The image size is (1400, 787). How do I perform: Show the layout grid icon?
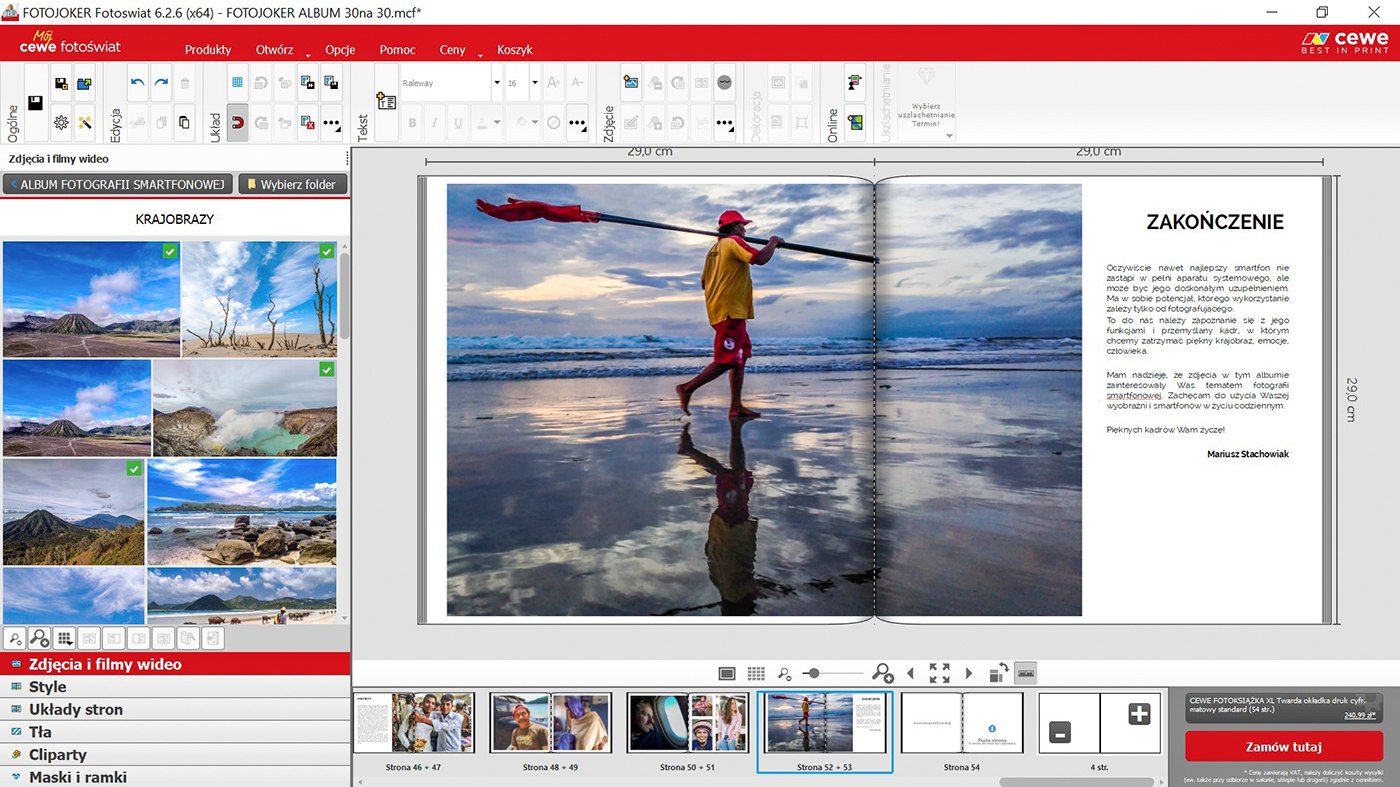(237, 83)
